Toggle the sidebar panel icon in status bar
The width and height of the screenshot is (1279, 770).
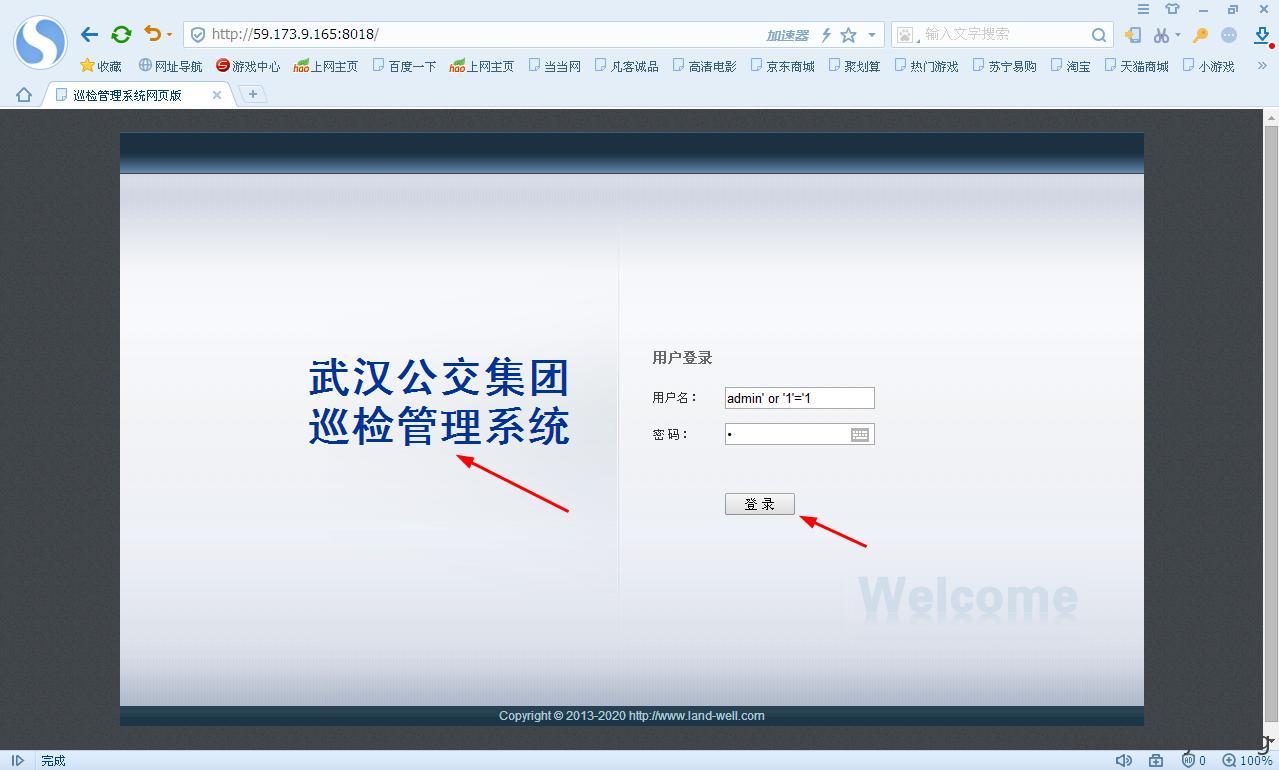(x=17, y=761)
